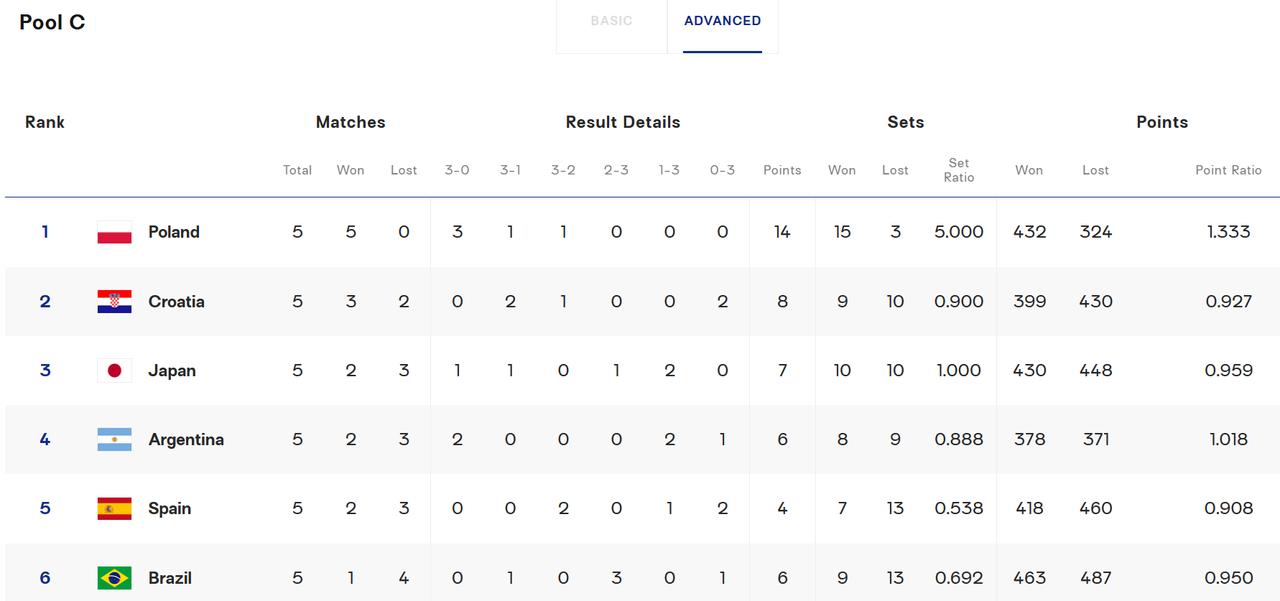Click the Argentina flag icon
Image resolution: width=1280 pixels, height=601 pixels.
[114, 439]
